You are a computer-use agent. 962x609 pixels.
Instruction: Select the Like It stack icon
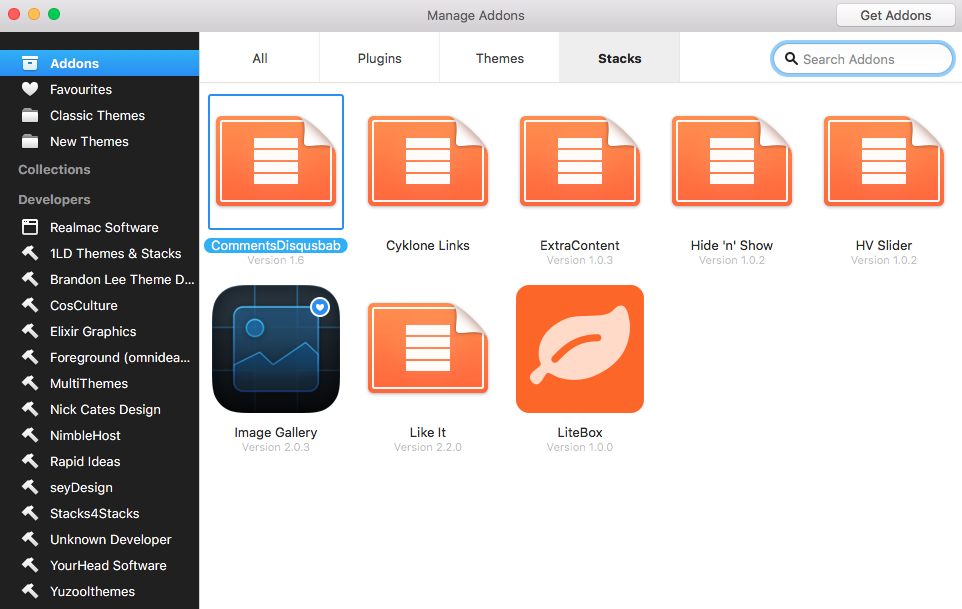(x=428, y=348)
